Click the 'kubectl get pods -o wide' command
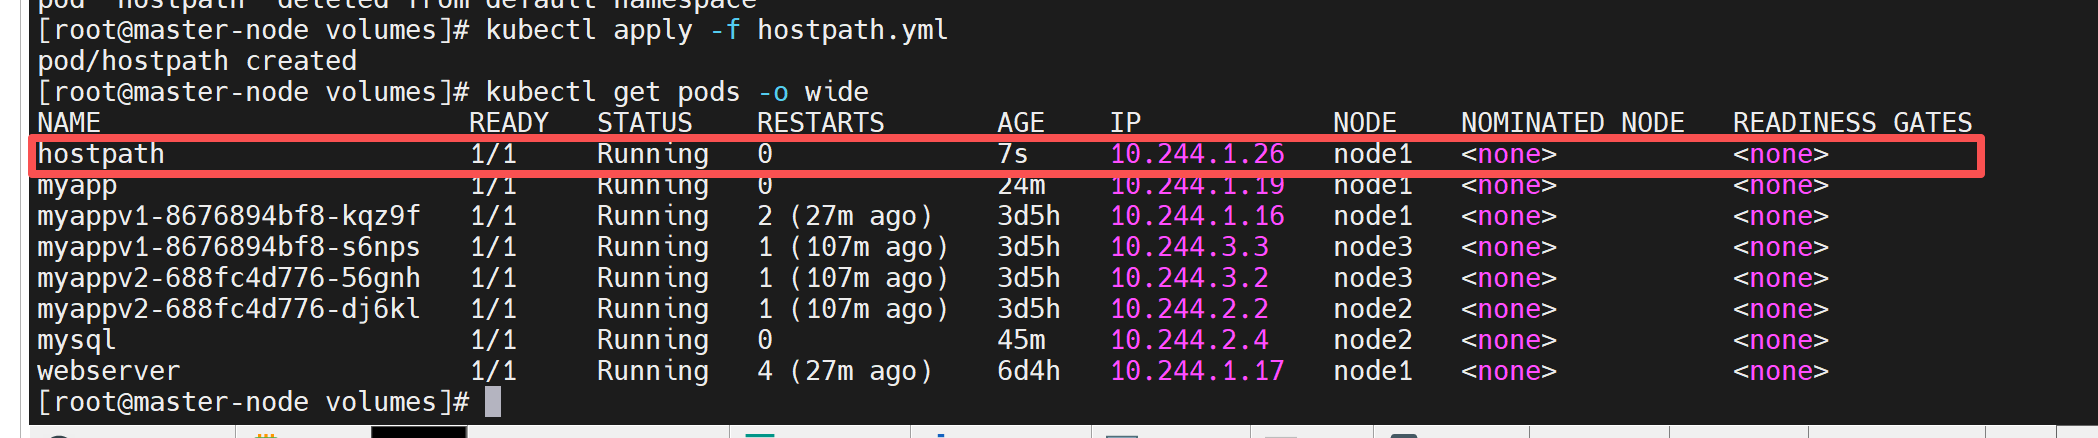2098x438 pixels. click(x=677, y=92)
